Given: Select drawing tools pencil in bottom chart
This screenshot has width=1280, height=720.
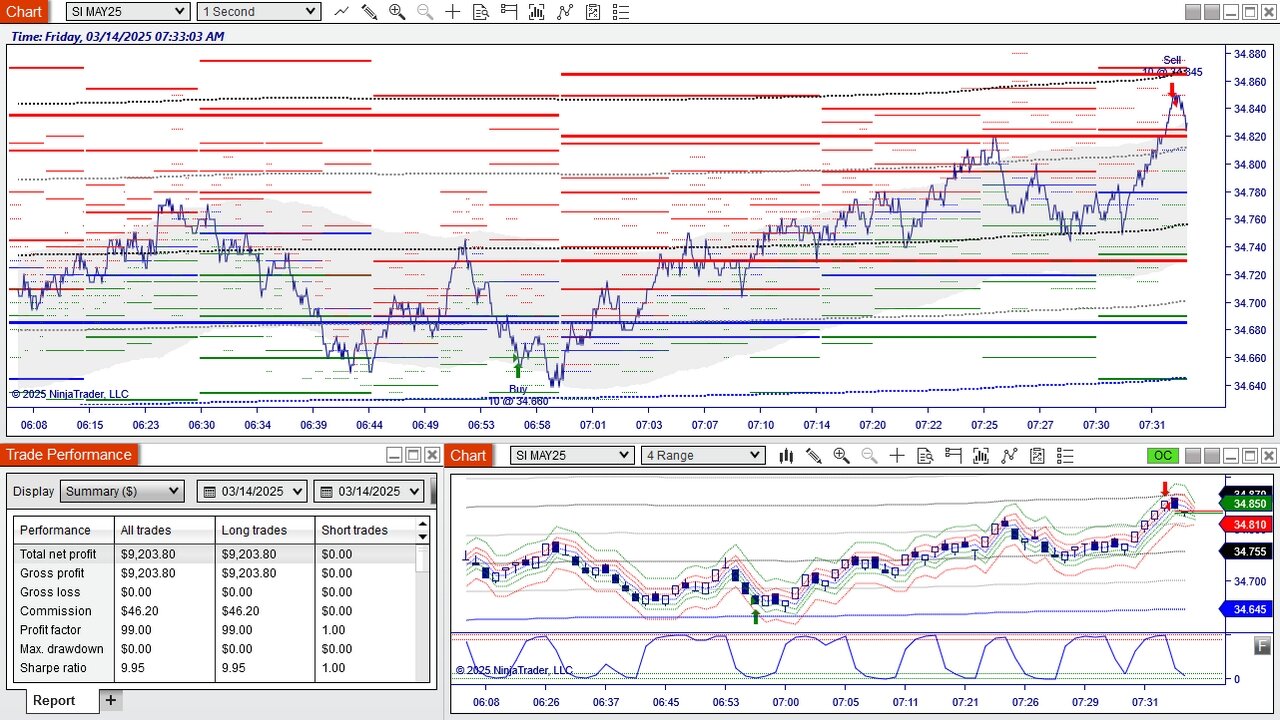Looking at the screenshot, I should 814,455.
